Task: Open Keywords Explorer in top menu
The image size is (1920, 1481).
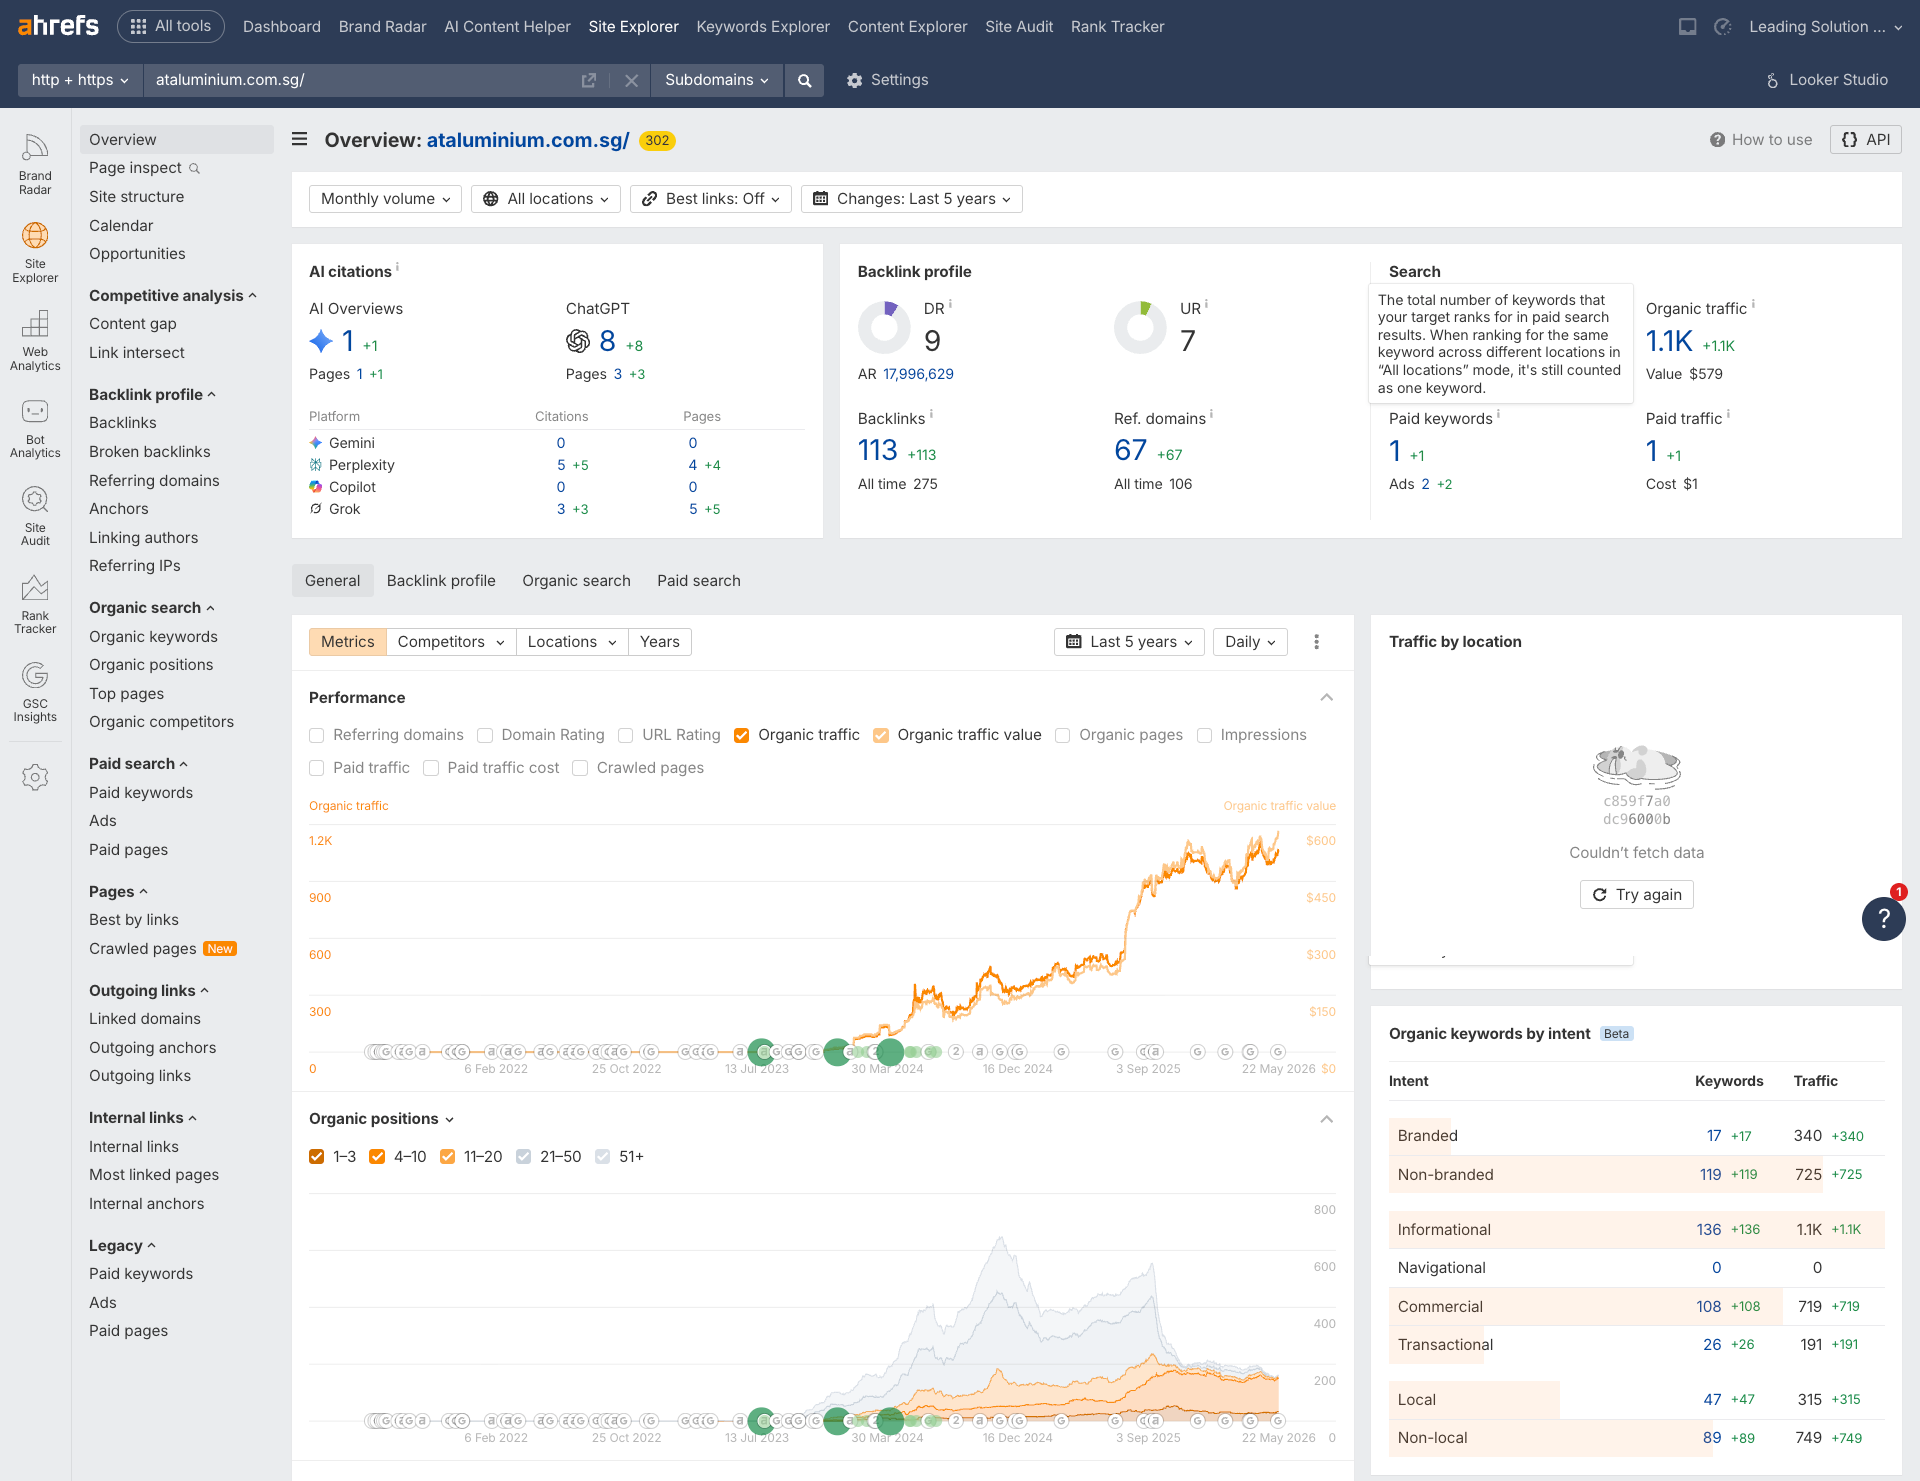Action: 763,27
